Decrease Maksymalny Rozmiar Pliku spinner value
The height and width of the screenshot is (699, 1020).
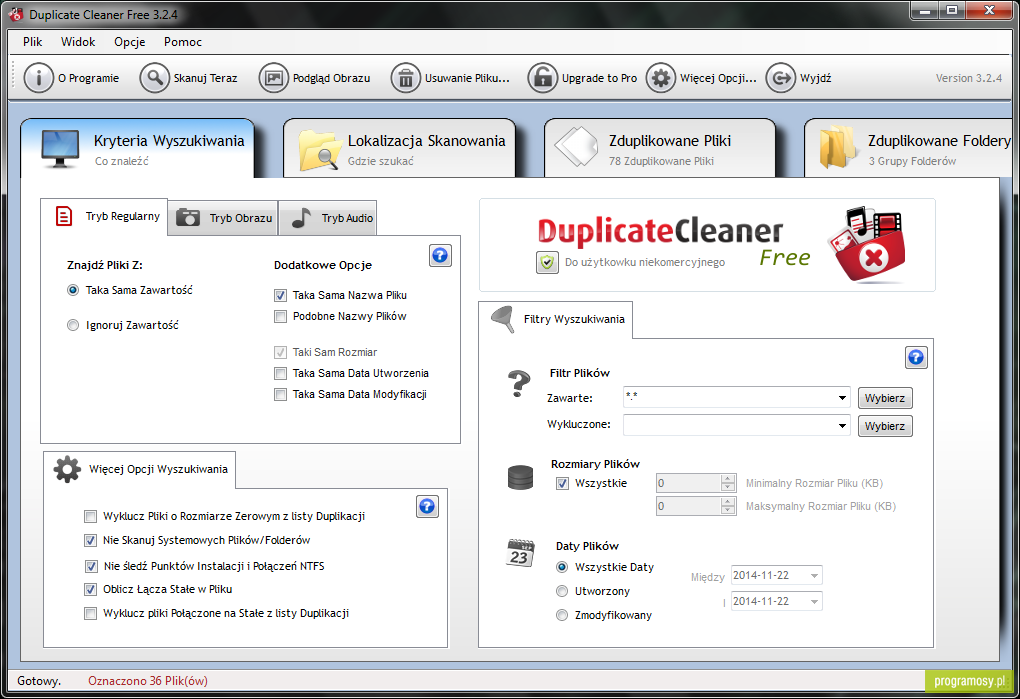728,510
